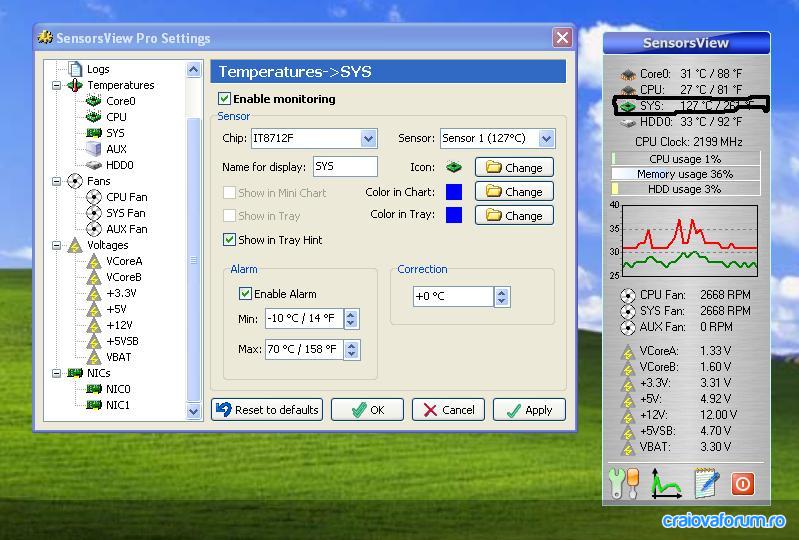Click the SYS Fan icon in SensorsView panel
Viewport: 799px width, 540px height.
coord(628,311)
